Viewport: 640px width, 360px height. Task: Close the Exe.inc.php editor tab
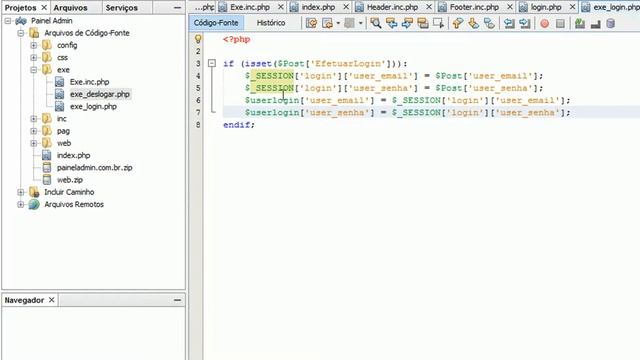point(281,7)
